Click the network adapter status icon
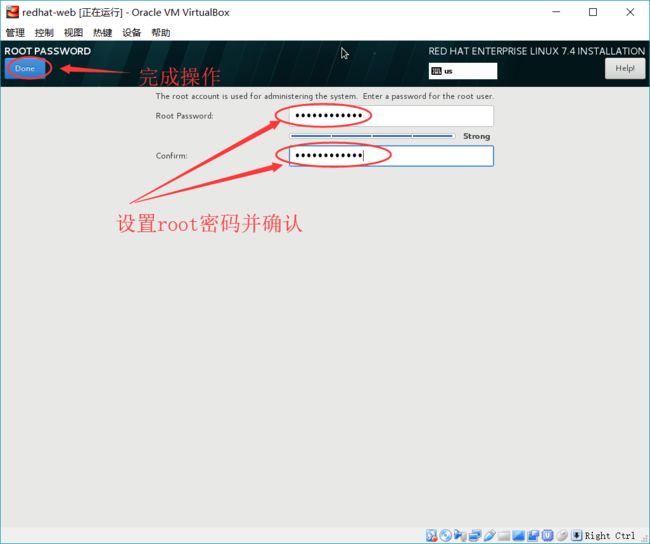This screenshot has width=650, height=544. pyautogui.click(x=475, y=535)
